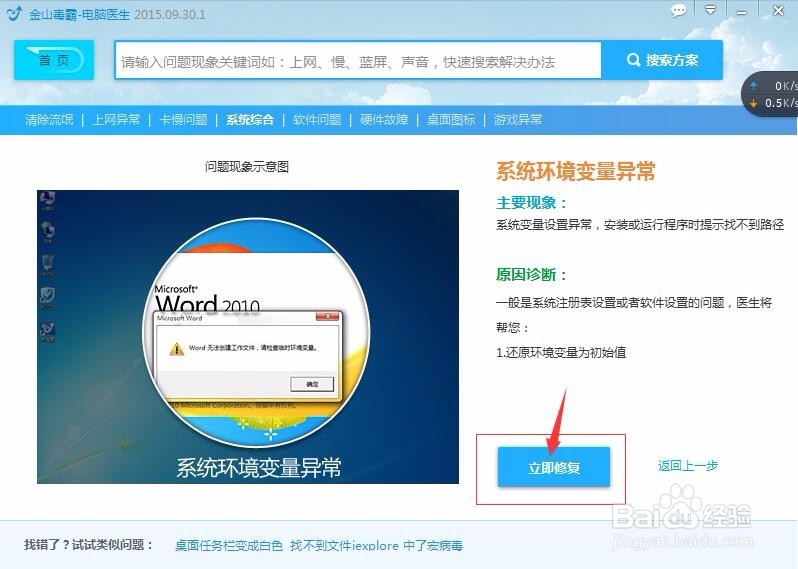Click the feedback speech bubble icon

pos(678,11)
